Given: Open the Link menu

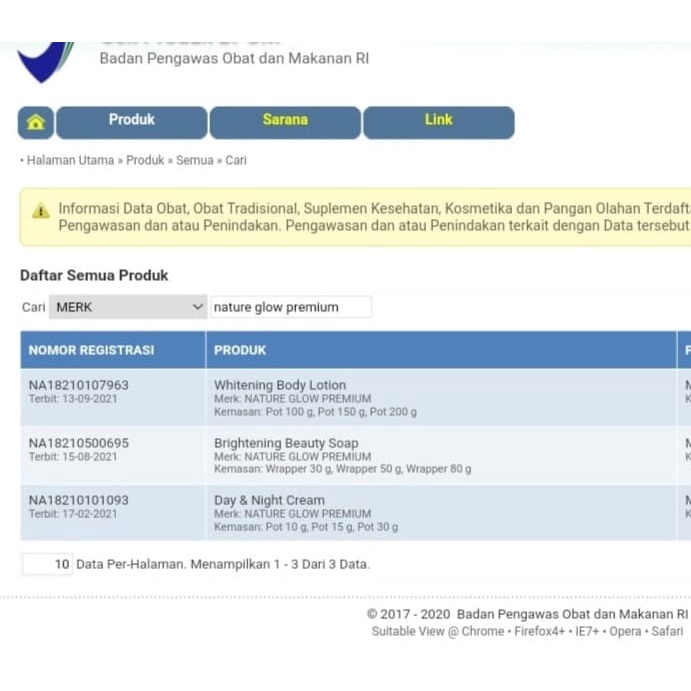Looking at the screenshot, I should 438,122.
